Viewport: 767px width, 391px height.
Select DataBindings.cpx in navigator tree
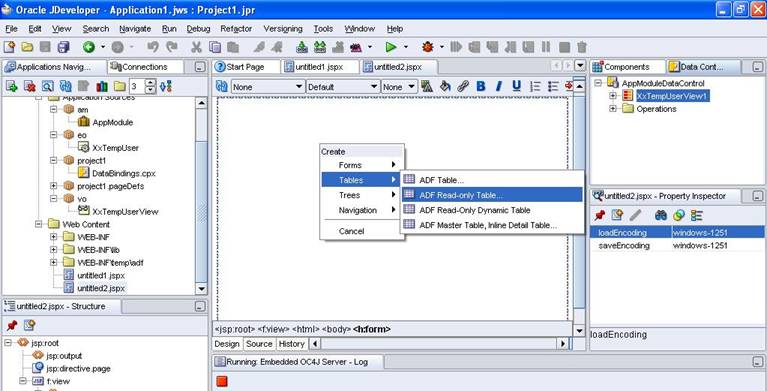(x=123, y=173)
